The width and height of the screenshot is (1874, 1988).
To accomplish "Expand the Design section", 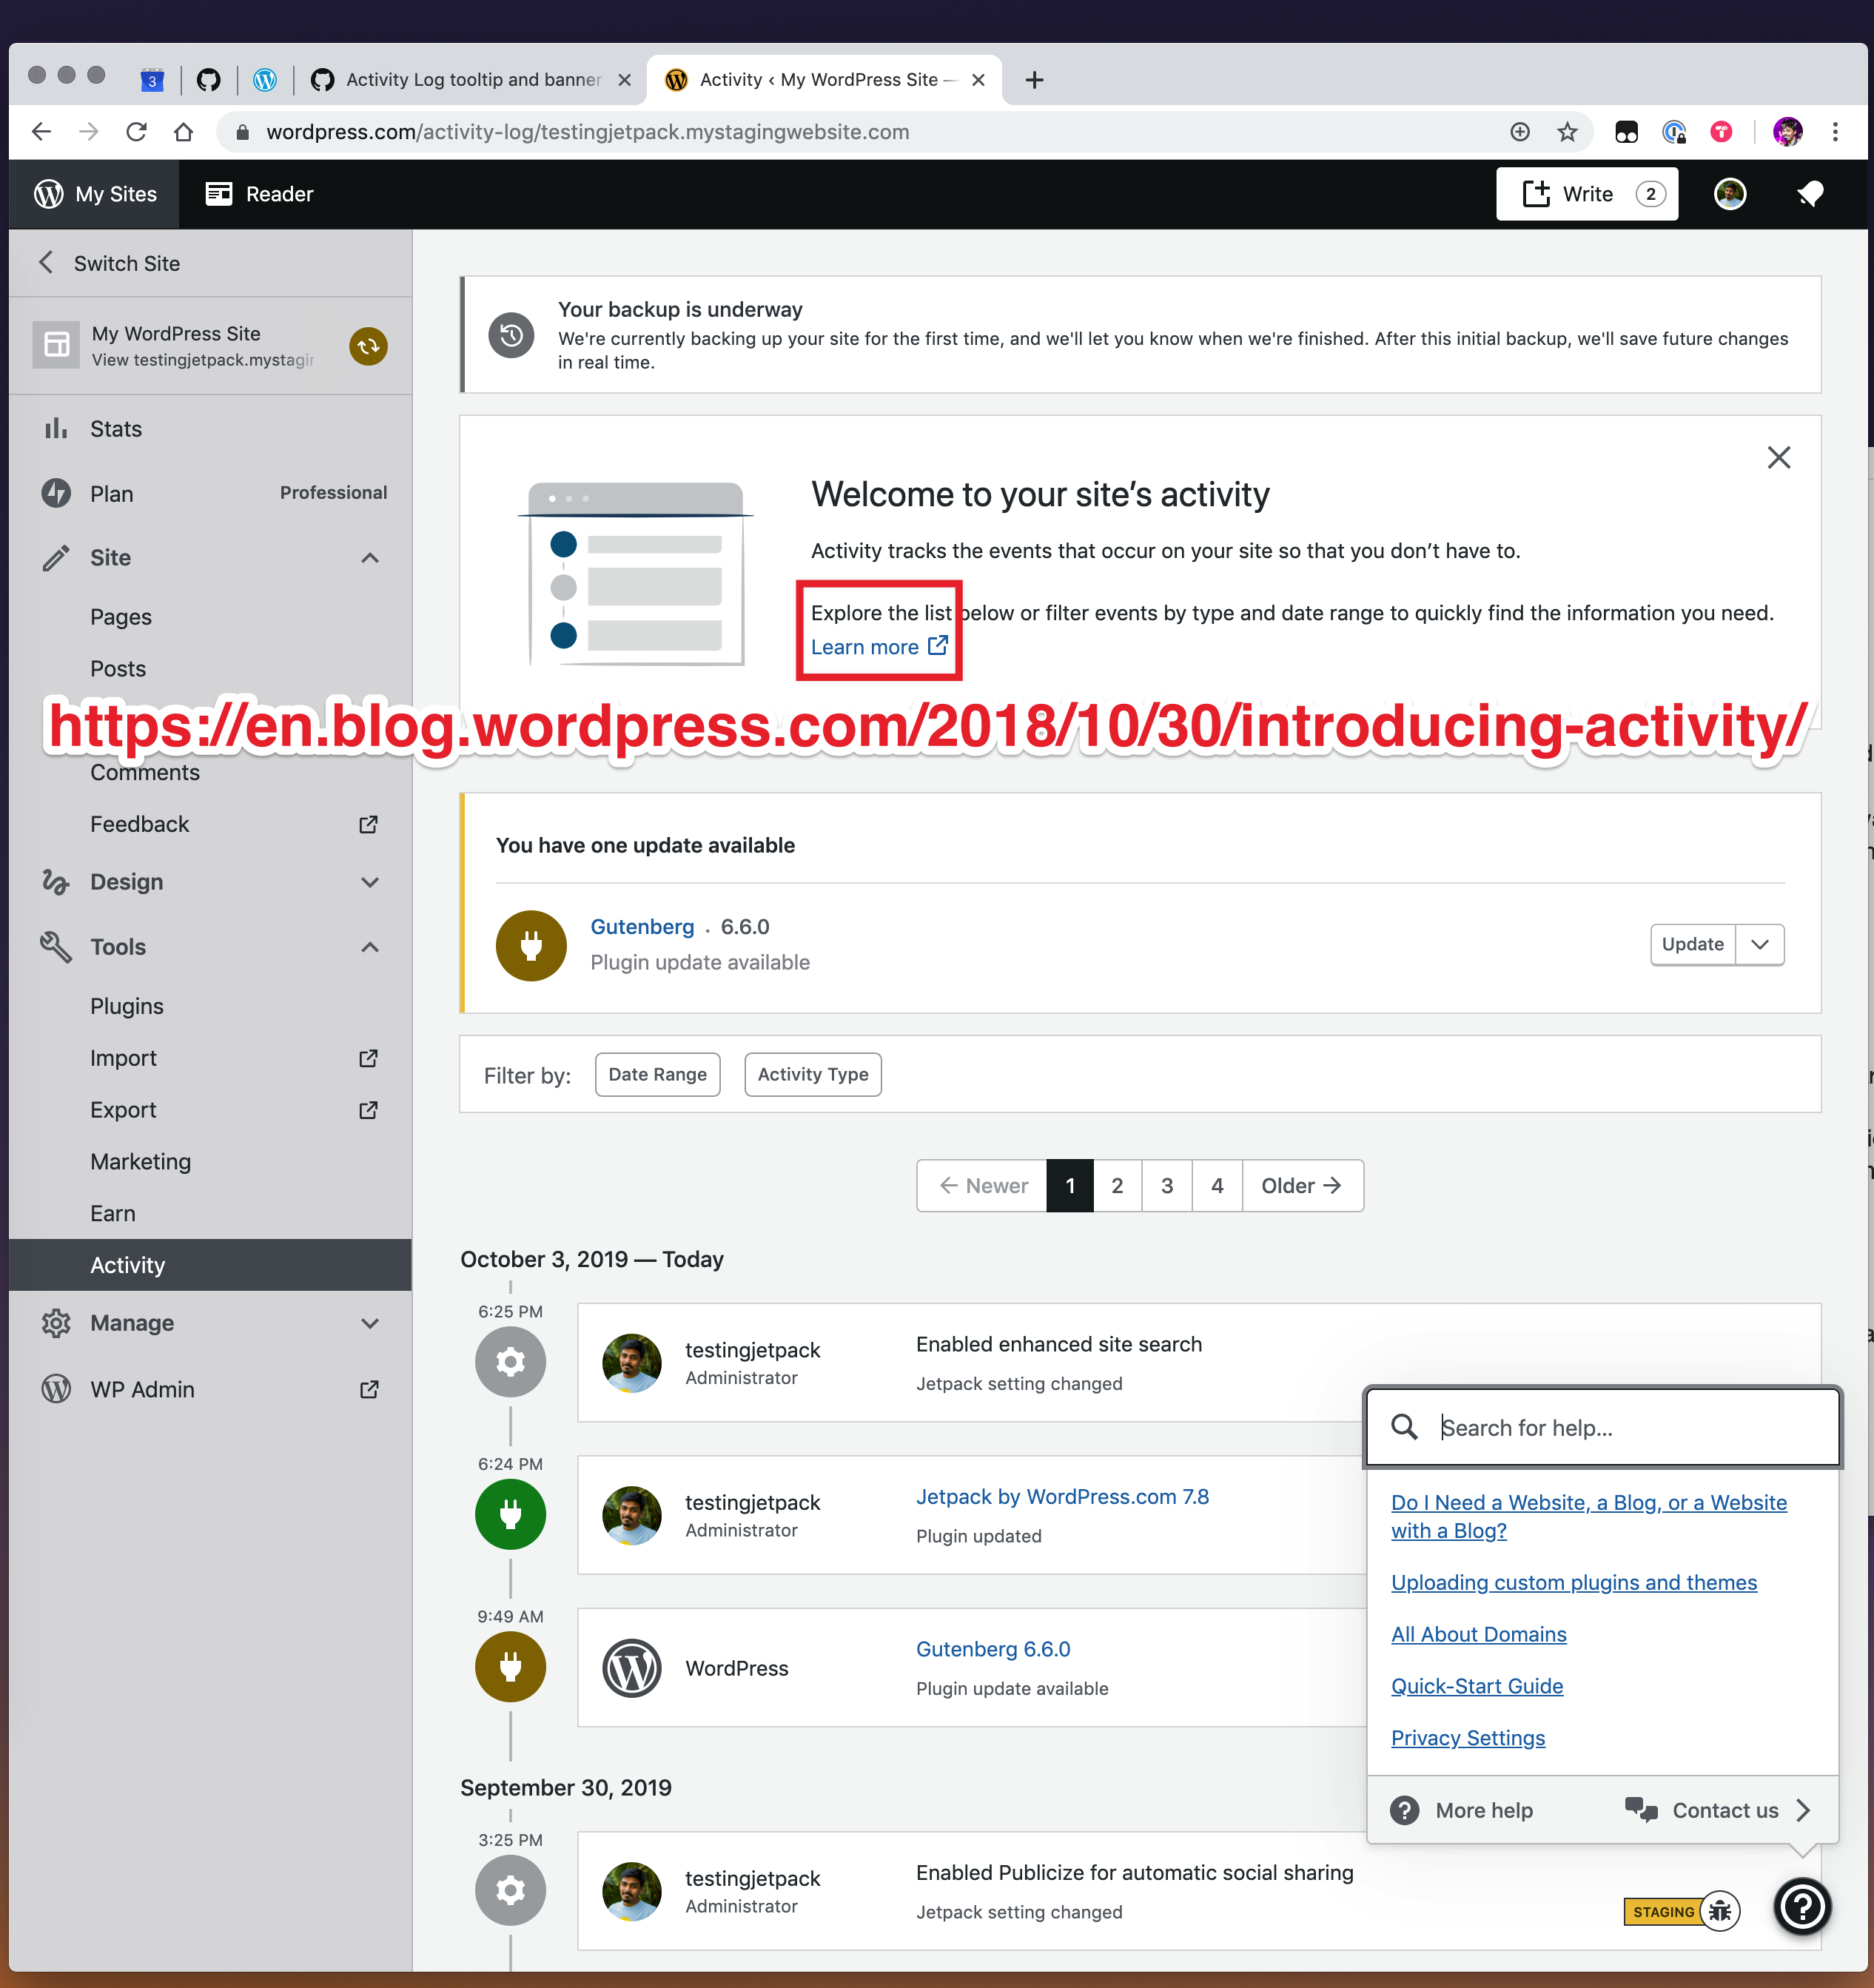I will (370, 881).
